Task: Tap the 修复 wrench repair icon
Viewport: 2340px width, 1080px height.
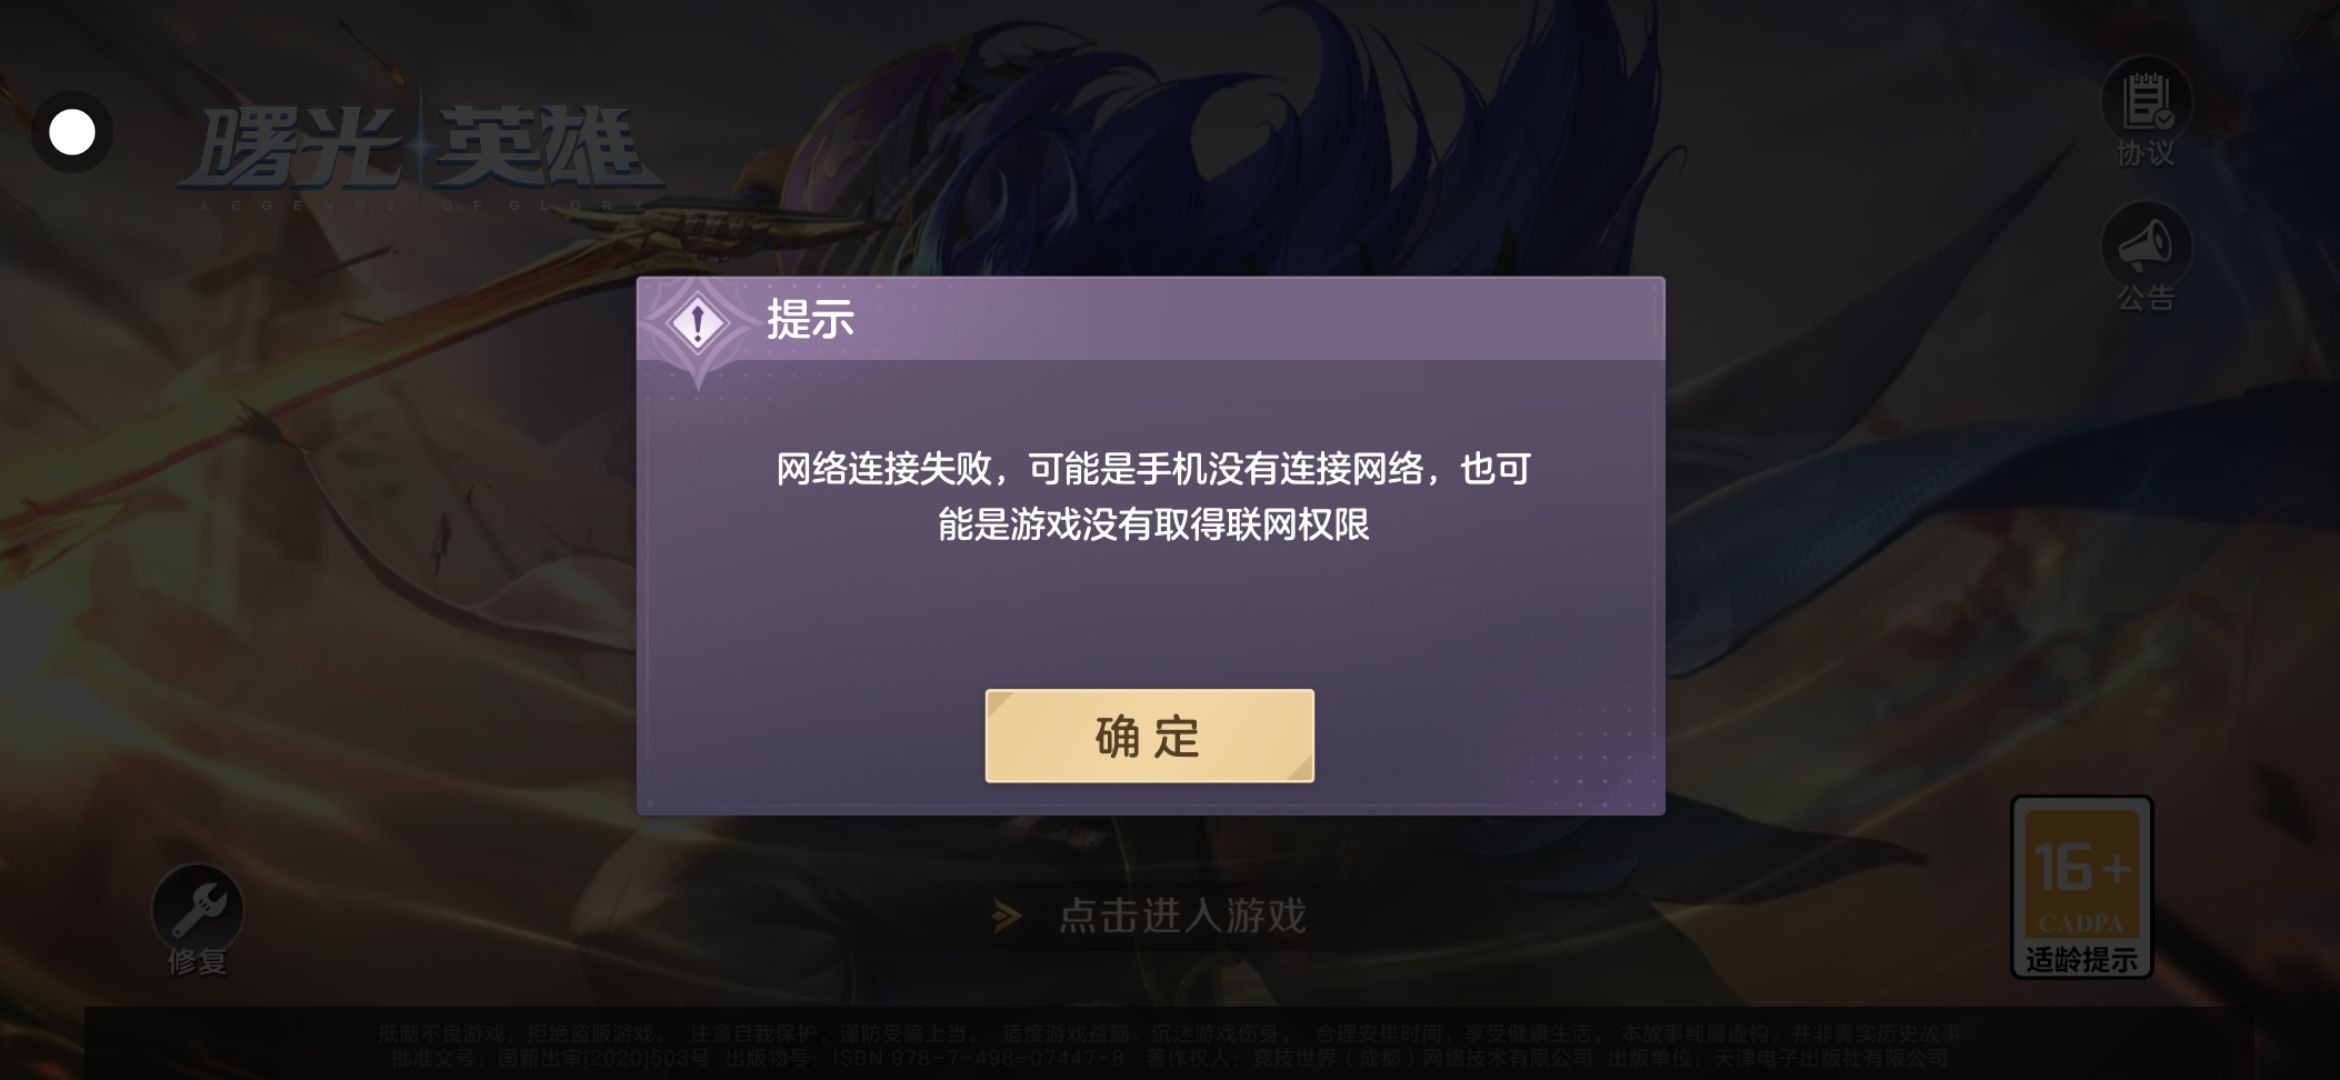Action: pos(198,909)
